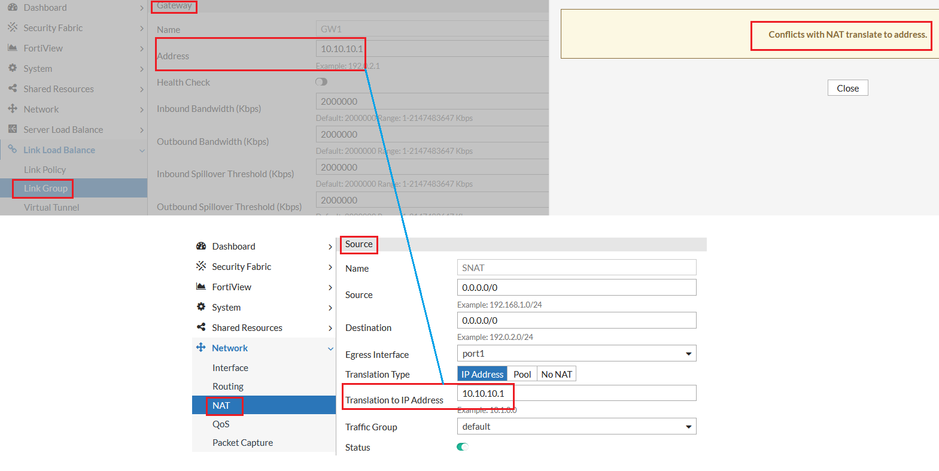The image size is (939, 471).
Task: Click the 'Example: 192.168.1.0/24' hint text
Action: [499, 305]
